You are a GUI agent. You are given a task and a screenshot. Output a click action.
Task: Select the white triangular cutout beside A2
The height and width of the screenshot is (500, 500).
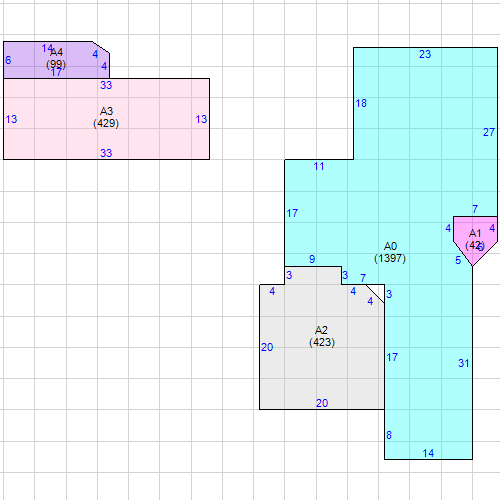click(x=378, y=291)
